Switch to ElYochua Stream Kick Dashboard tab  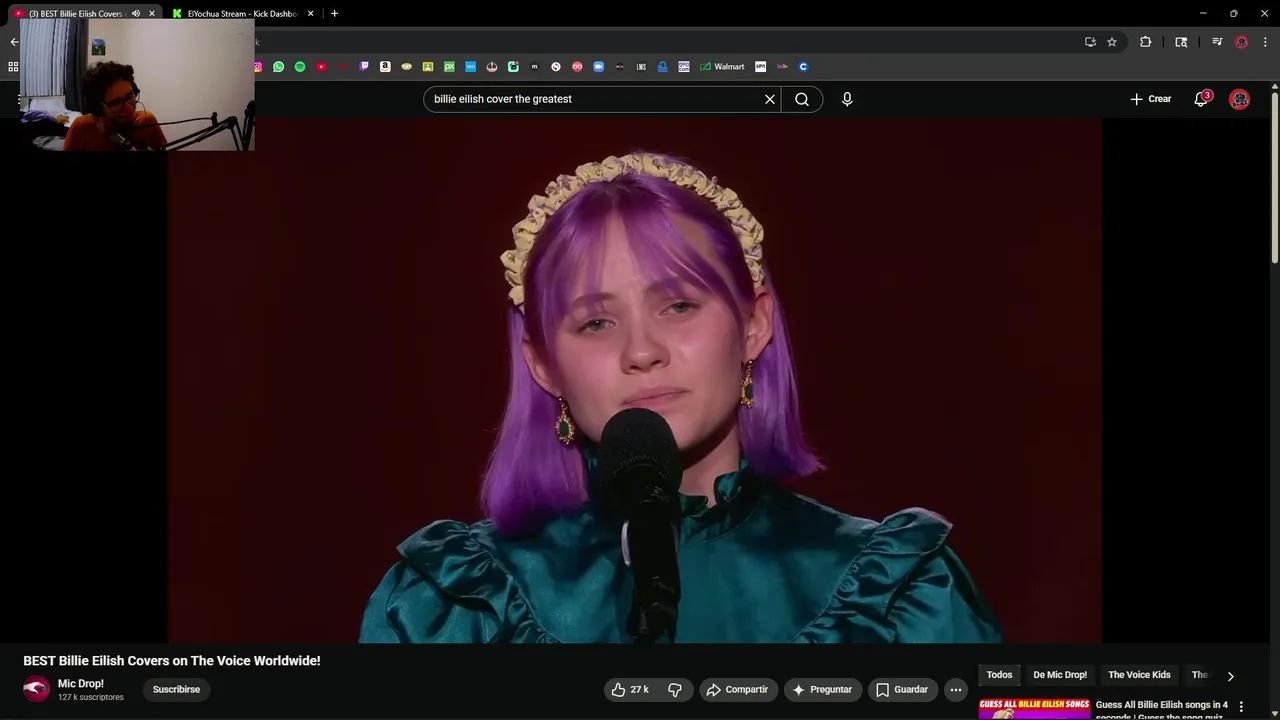click(x=243, y=14)
